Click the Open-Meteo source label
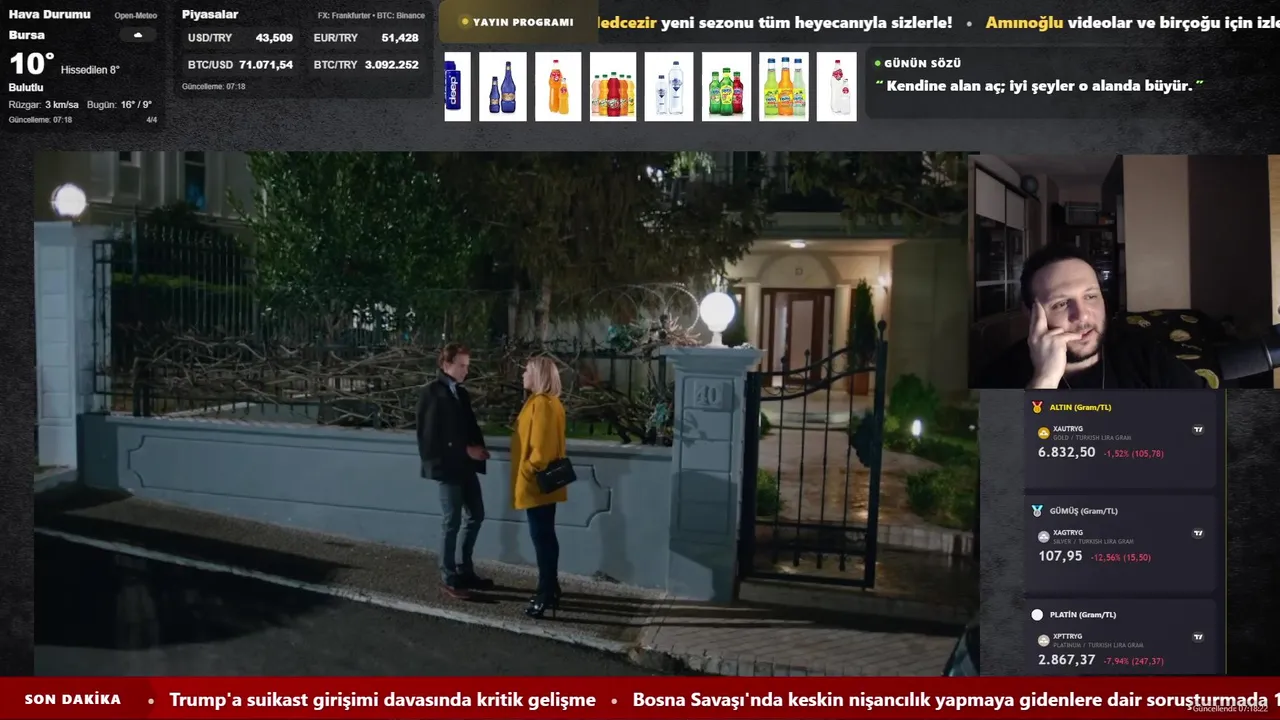1280x720 pixels. tap(136, 16)
